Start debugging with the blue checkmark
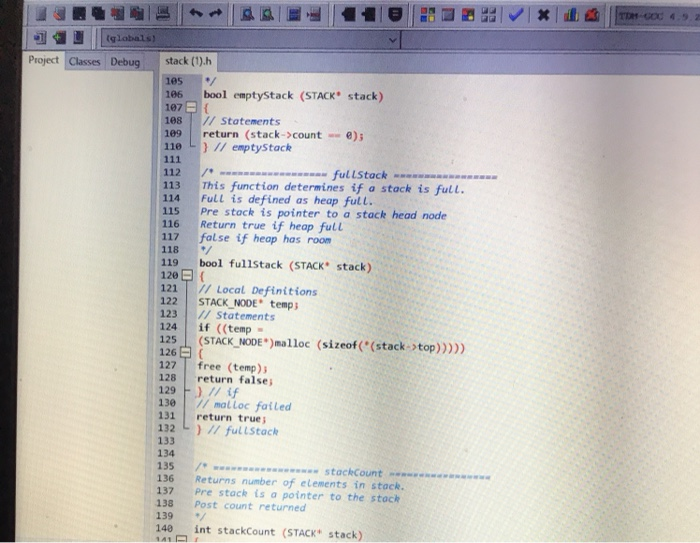This screenshot has width=700, height=543. click(x=515, y=15)
